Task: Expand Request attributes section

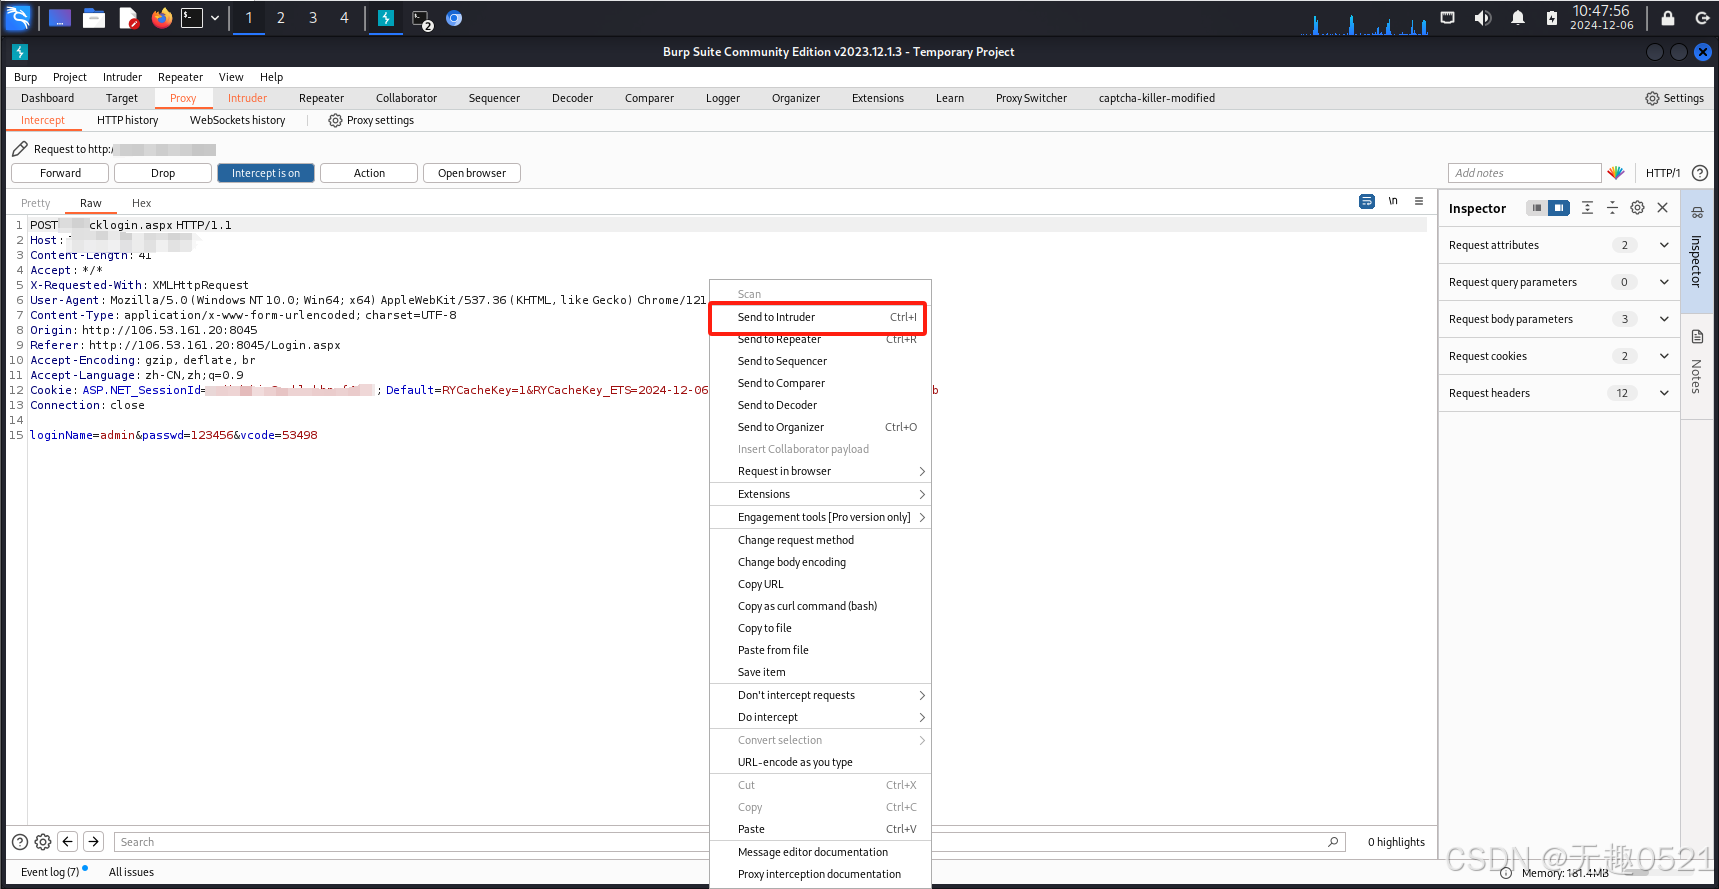Action: pyautogui.click(x=1664, y=245)
